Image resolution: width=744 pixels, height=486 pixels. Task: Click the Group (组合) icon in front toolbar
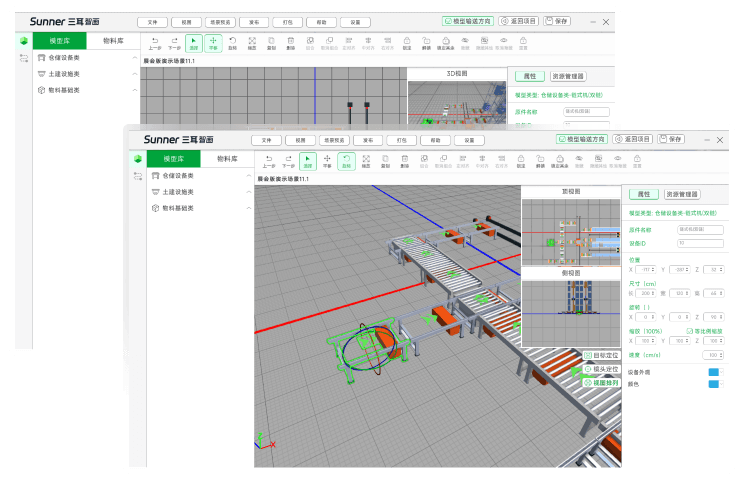424,161
